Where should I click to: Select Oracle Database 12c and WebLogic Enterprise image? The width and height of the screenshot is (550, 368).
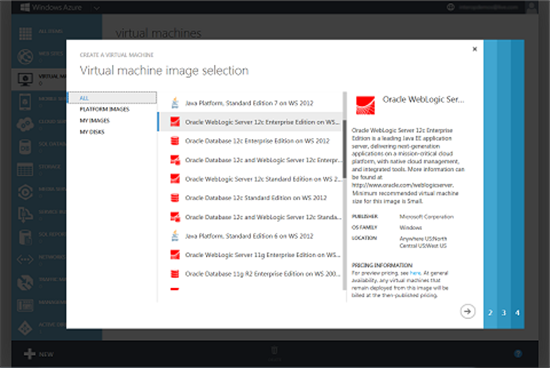click(x=250, y=160)
